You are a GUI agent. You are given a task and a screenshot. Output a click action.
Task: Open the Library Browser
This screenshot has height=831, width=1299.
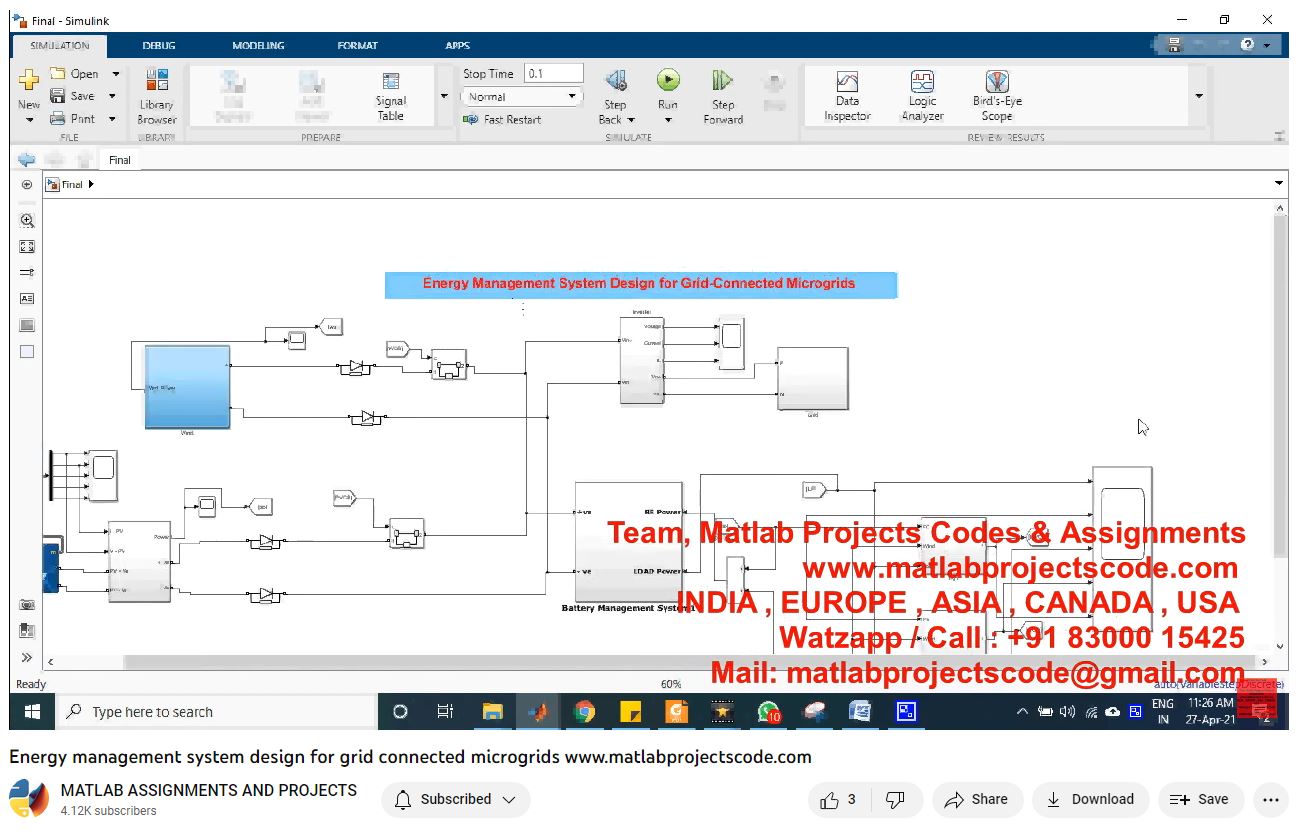157,96
